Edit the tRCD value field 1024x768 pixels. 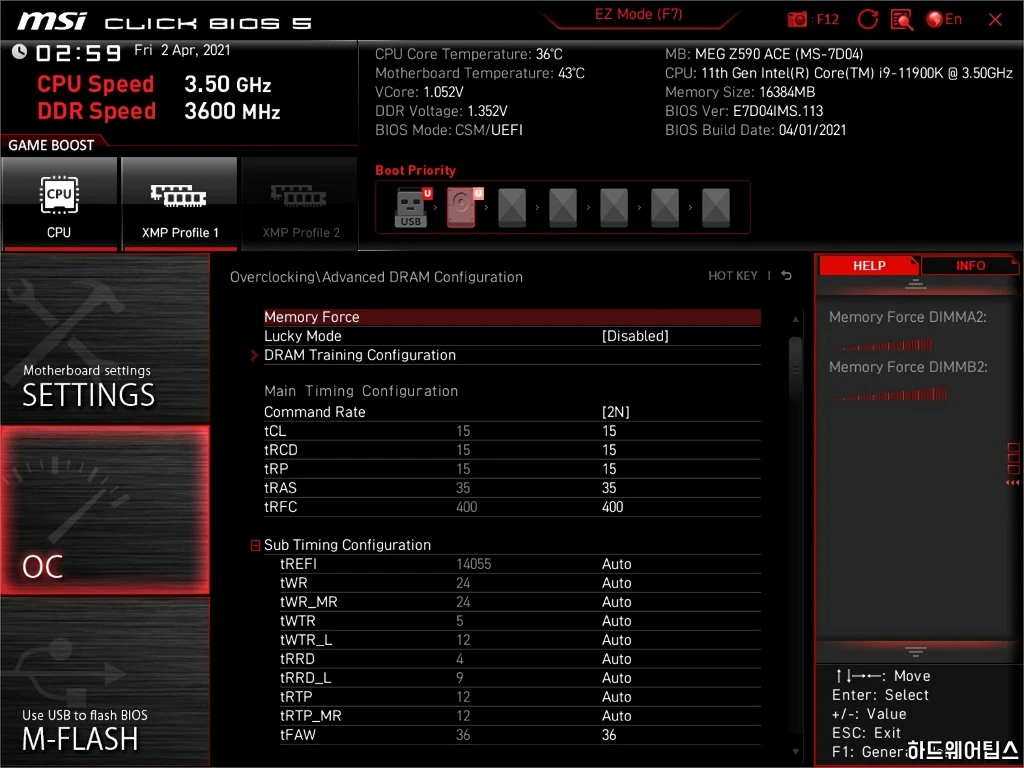tap(609, 450)
